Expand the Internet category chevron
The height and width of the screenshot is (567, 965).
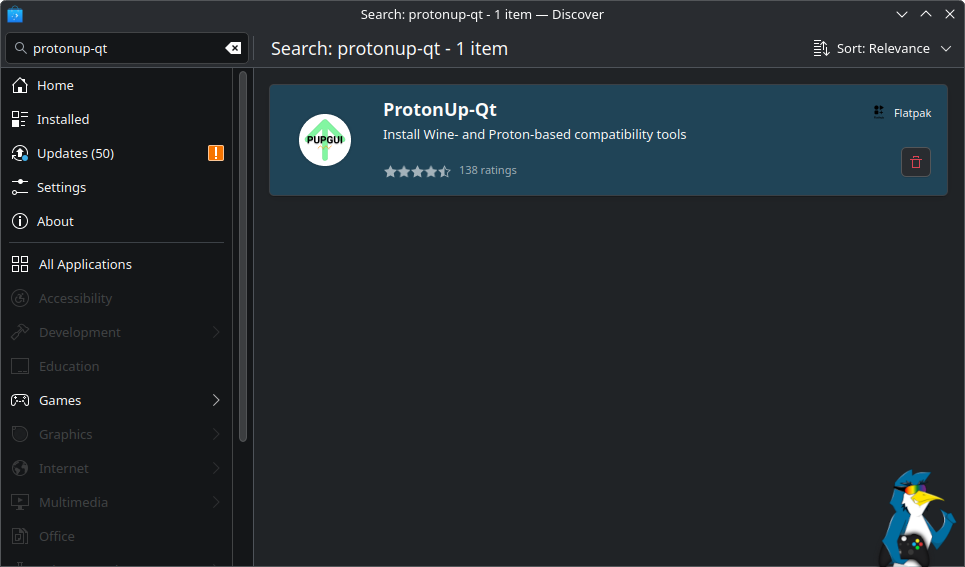coord(216,468)
